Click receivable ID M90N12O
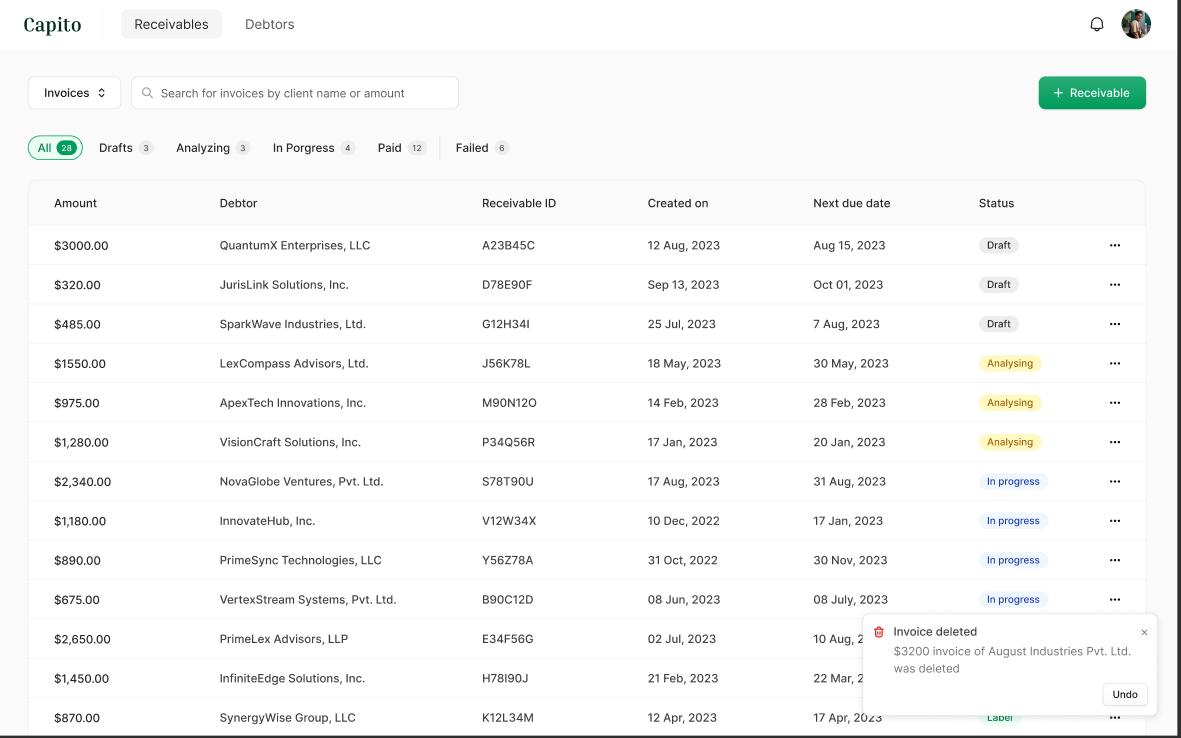The width and height of the screenshot is (1181, 738). point(509,403)
